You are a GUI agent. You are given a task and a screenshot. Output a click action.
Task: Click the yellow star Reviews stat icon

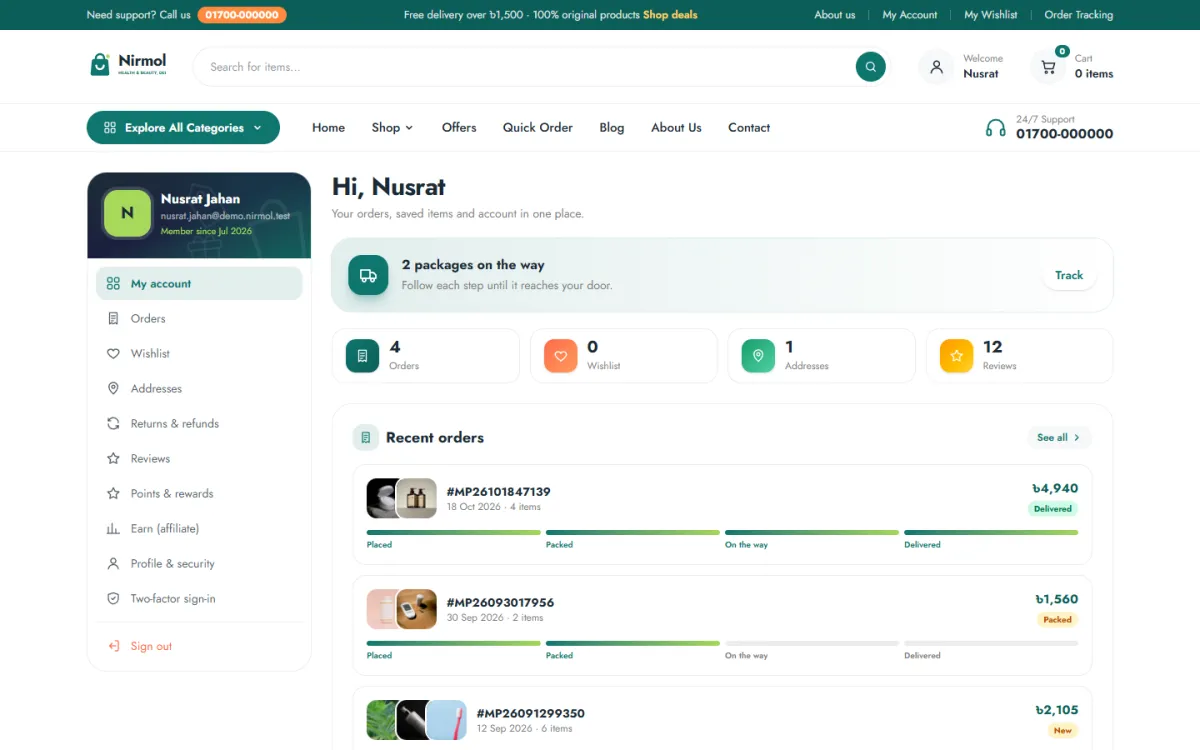[x=956, y=356]
